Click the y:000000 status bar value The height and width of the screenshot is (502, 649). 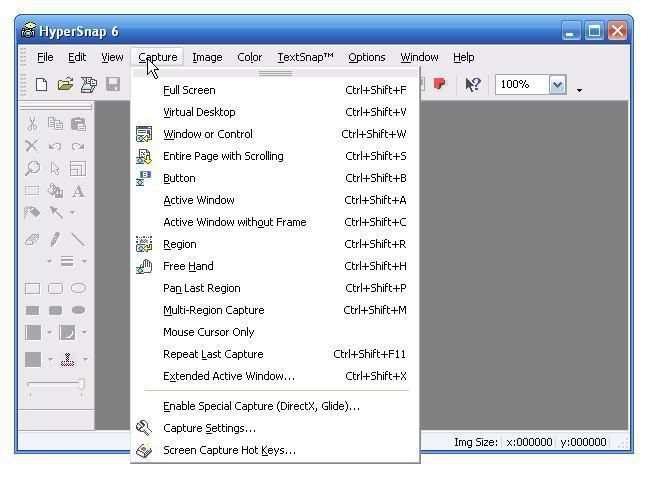[x=583, y=442]
